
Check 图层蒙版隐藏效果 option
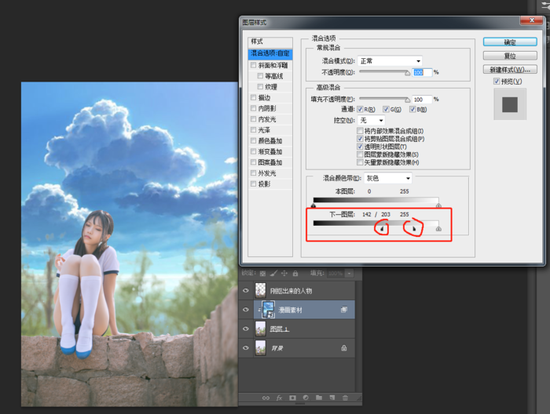click(360, 154)
